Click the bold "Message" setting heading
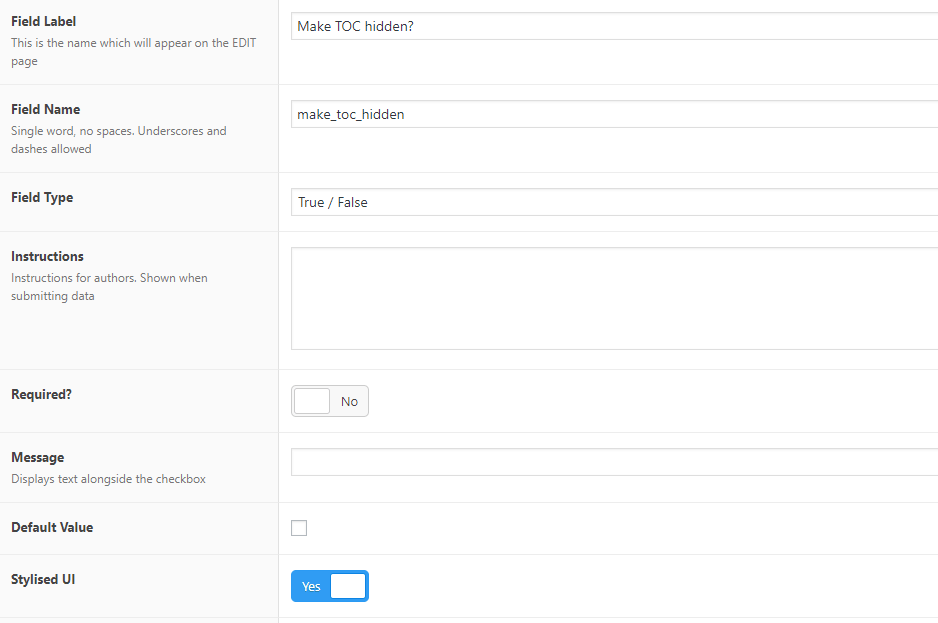The width and height of the screenshot is (938, 623). (x=37, y=457)
